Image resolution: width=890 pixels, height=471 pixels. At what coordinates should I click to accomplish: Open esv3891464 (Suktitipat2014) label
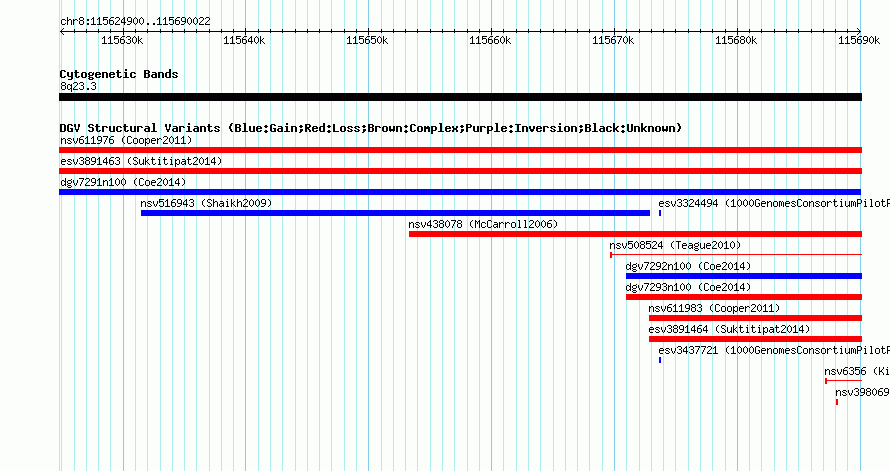729,329
